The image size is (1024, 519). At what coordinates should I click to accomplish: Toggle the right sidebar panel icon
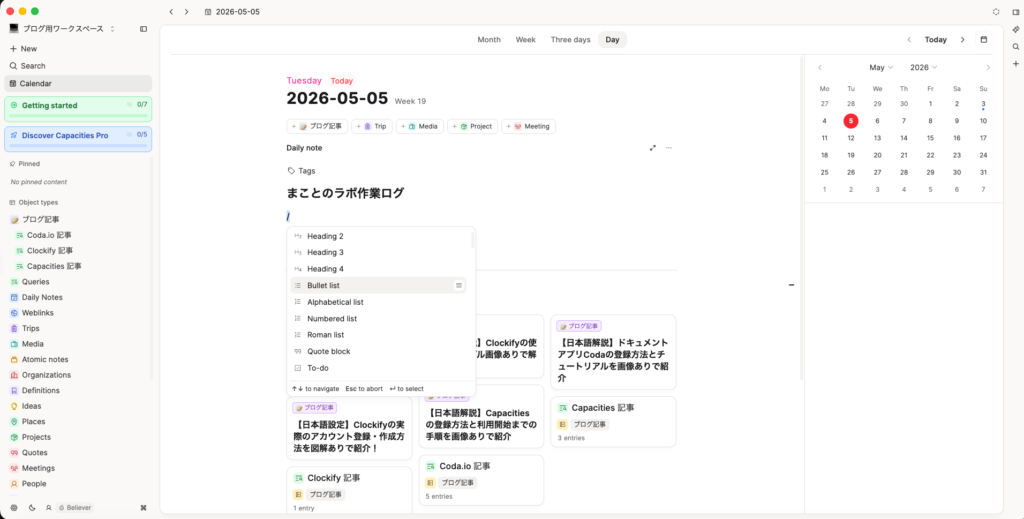point(1016,12)
